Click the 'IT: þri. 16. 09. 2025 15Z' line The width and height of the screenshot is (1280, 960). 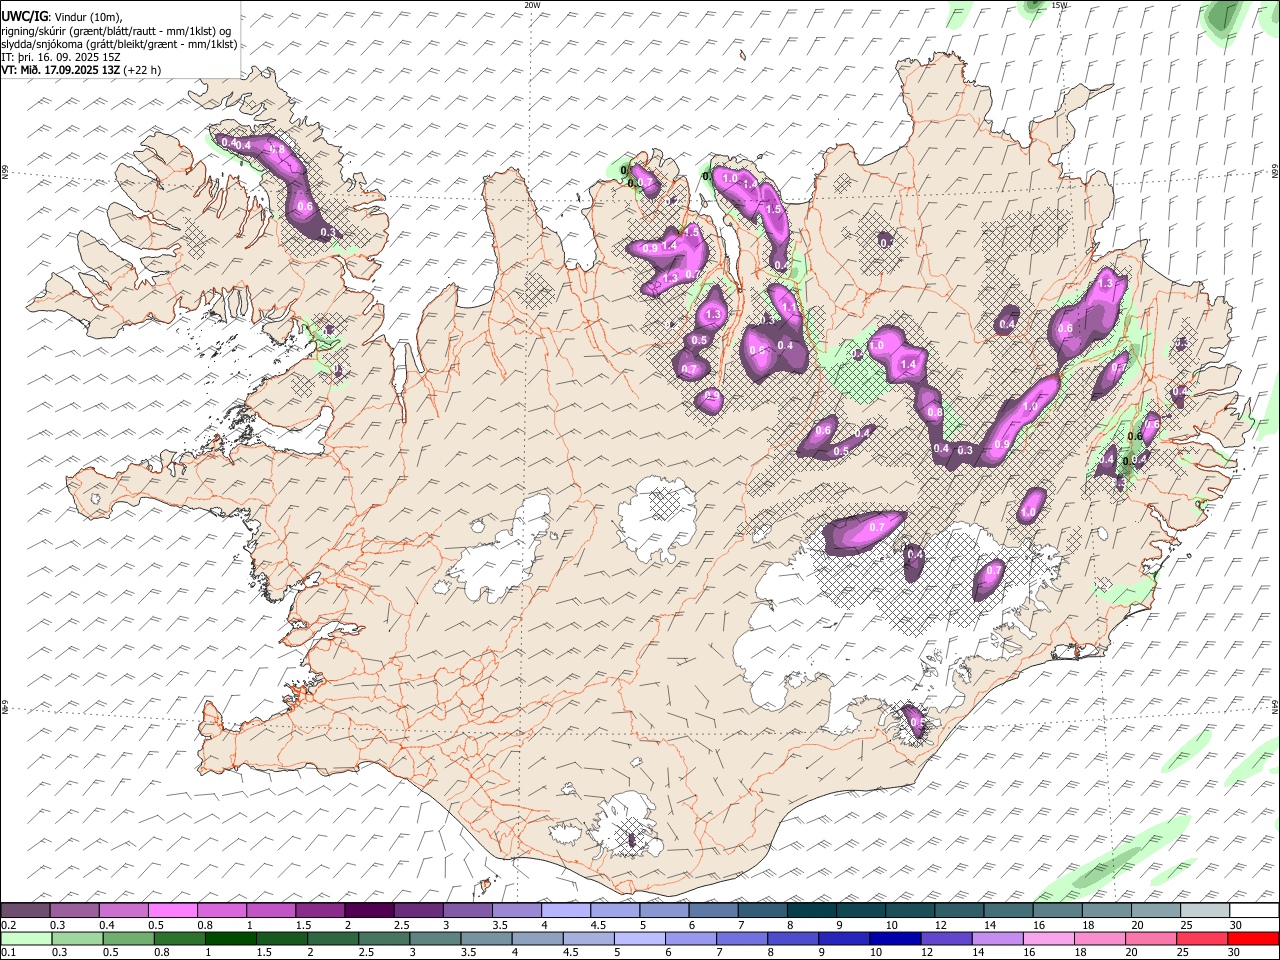pos(61,57)
